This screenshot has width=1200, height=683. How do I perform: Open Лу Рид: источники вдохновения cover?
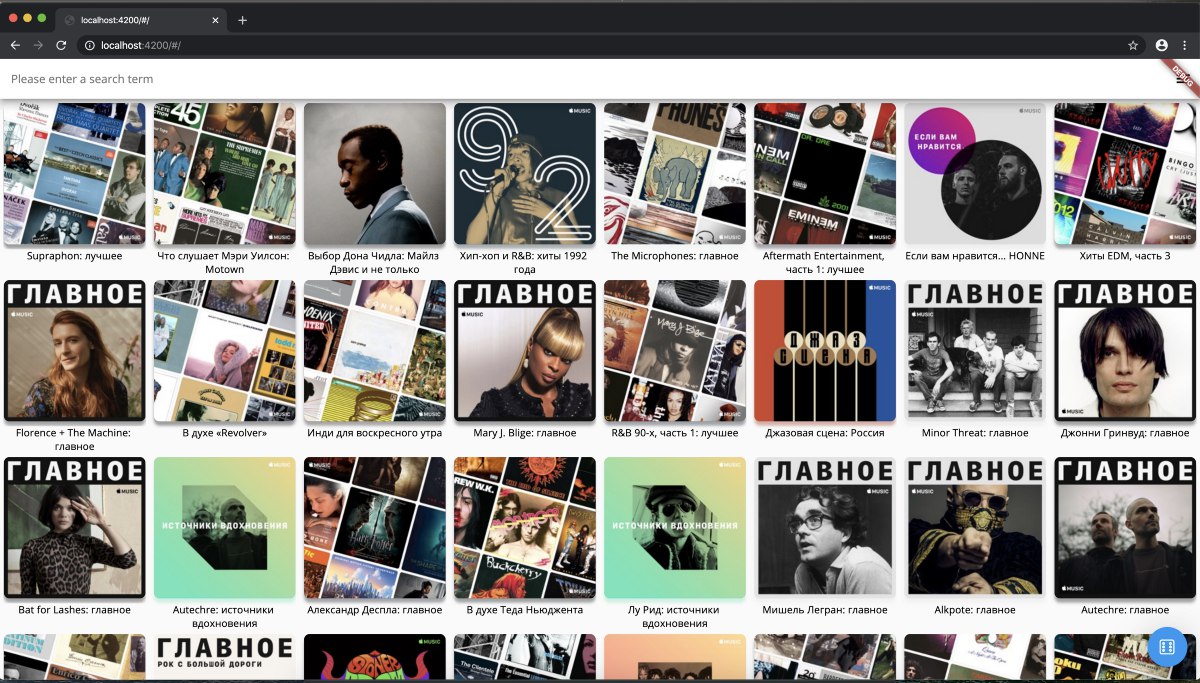pyautogui.click(x=675, y=528)
